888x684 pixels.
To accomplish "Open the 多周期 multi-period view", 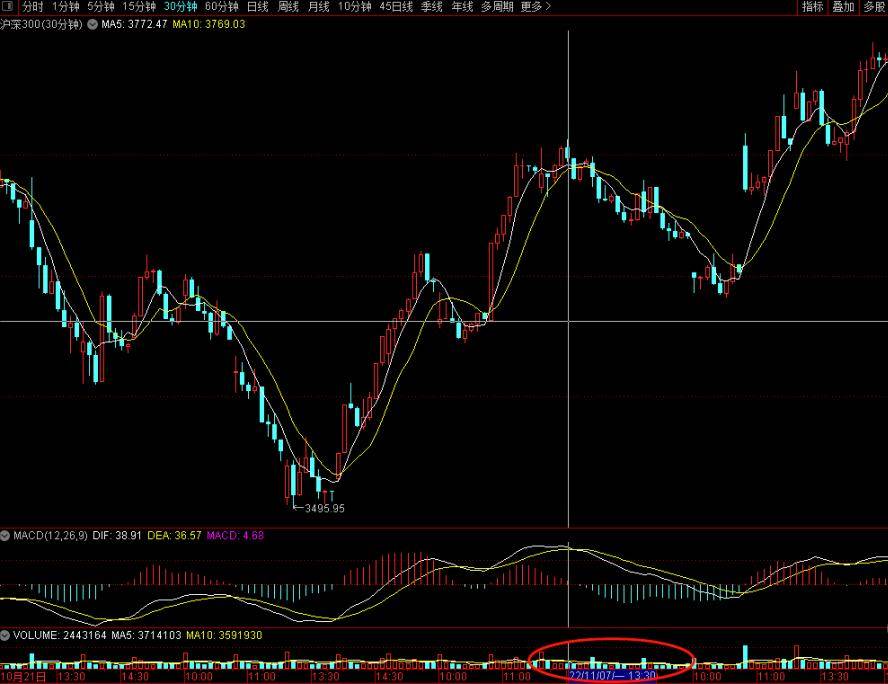I will (497, 7).
